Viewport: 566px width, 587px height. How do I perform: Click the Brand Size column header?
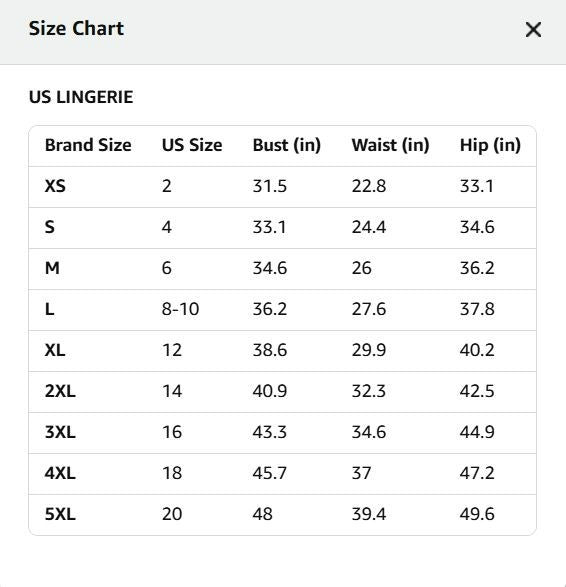click(x=88, y=145)
